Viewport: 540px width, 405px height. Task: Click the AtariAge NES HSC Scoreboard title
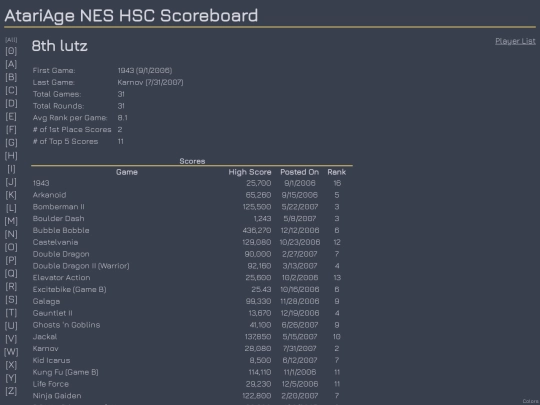click(x=131, y=15)
